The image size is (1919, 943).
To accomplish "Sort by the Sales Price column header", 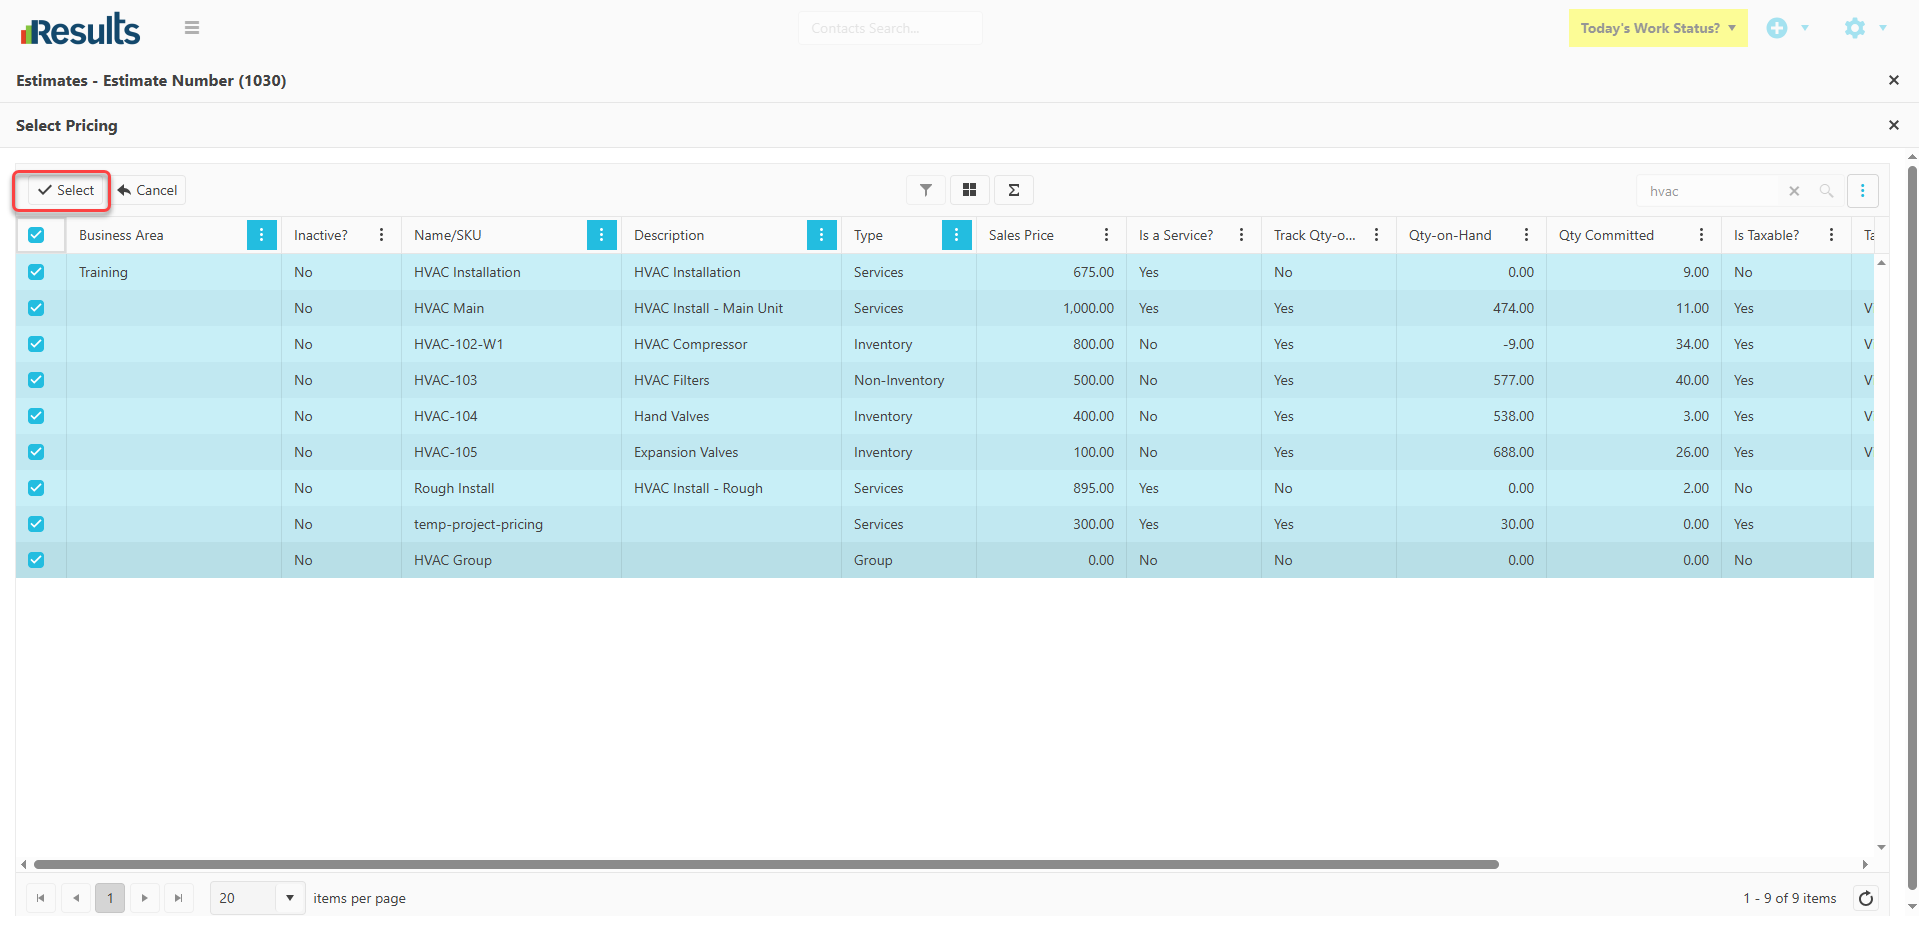I will [x=1021, y=235].
